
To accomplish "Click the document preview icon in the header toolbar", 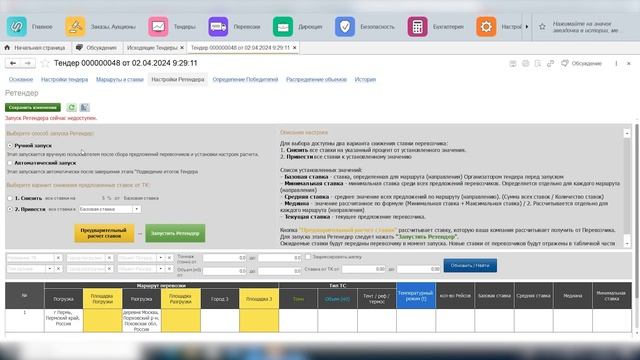I will coord(538,63).
